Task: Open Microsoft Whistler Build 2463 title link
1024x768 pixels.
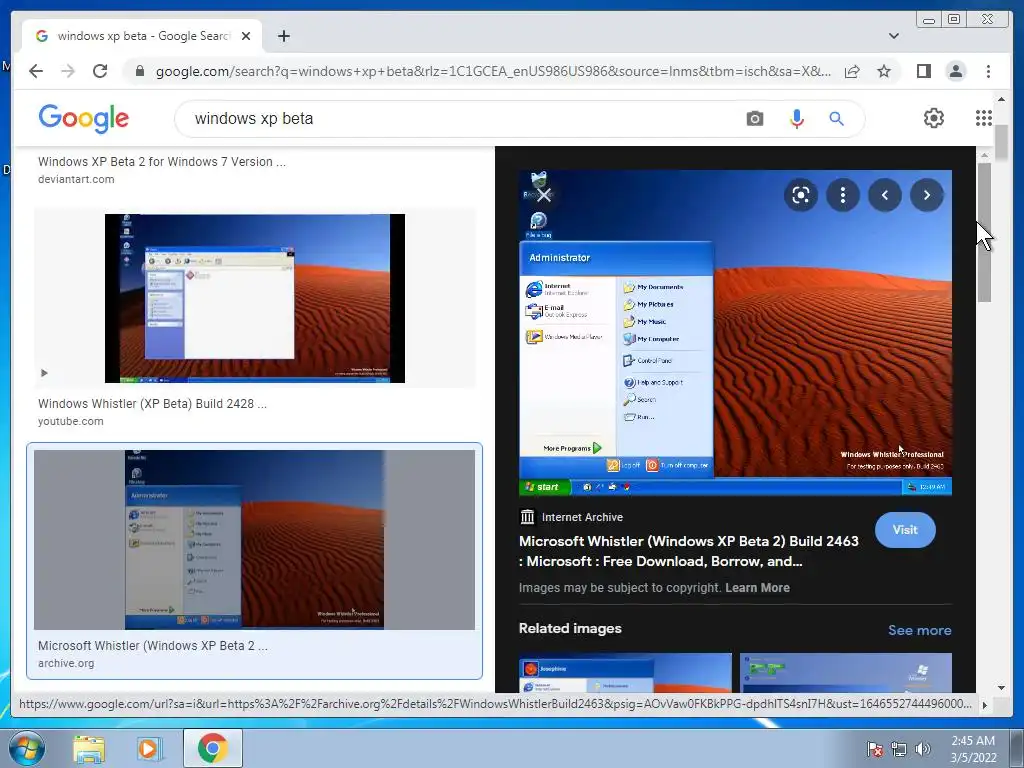Action: [689, 551]
